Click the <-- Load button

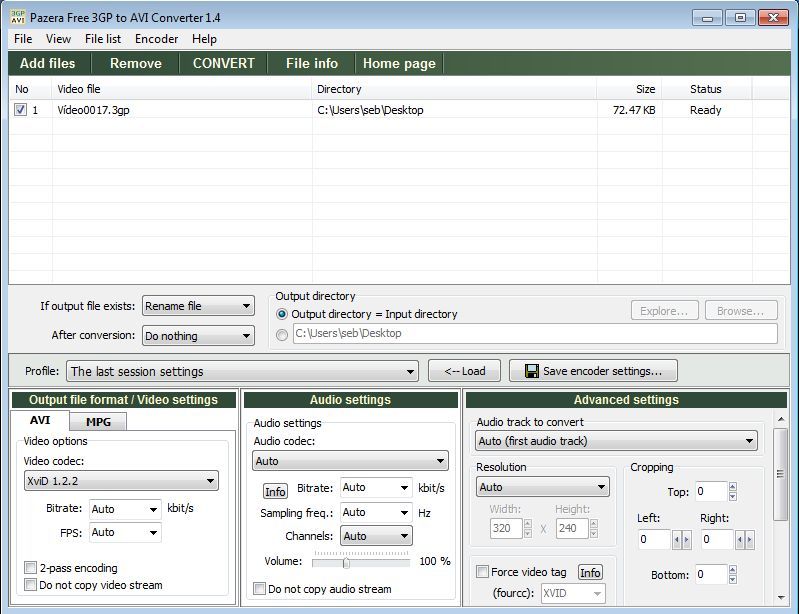[465, 371]
